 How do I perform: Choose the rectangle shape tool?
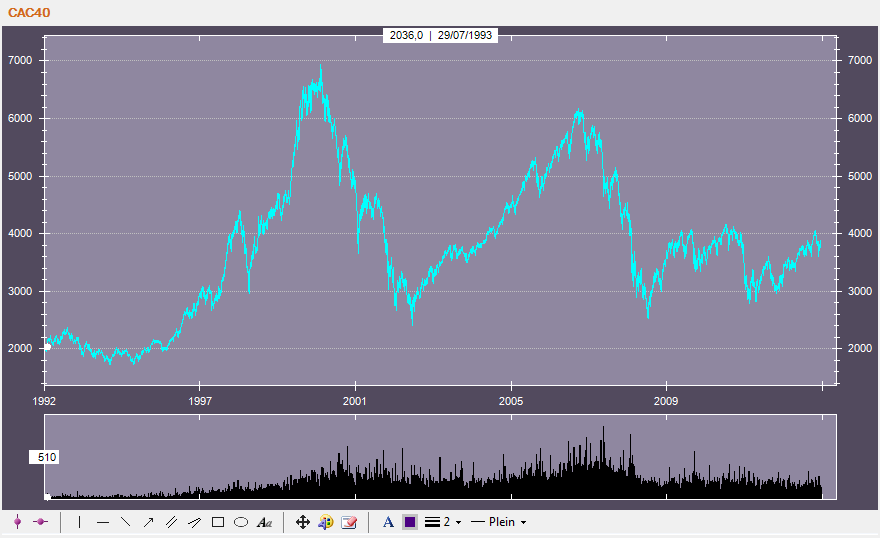pyautogui.click(x=218, y=522)
